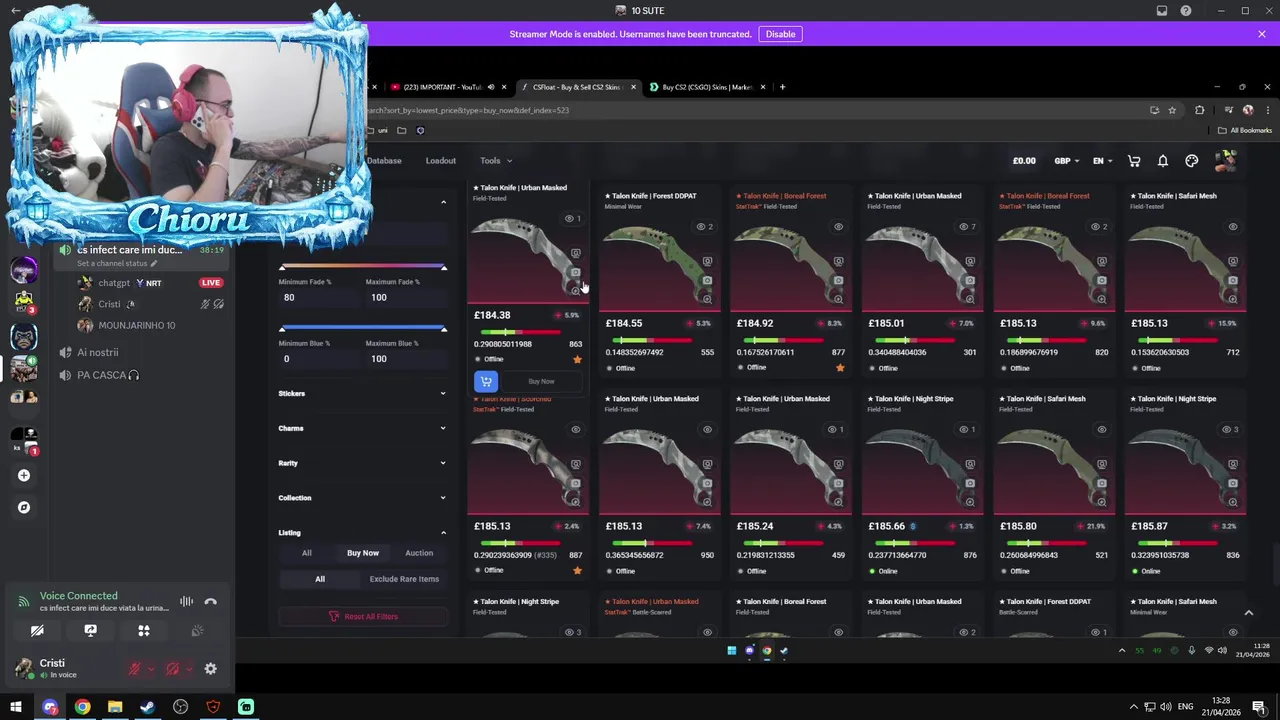Click the Fade percentage range slider

362,267
